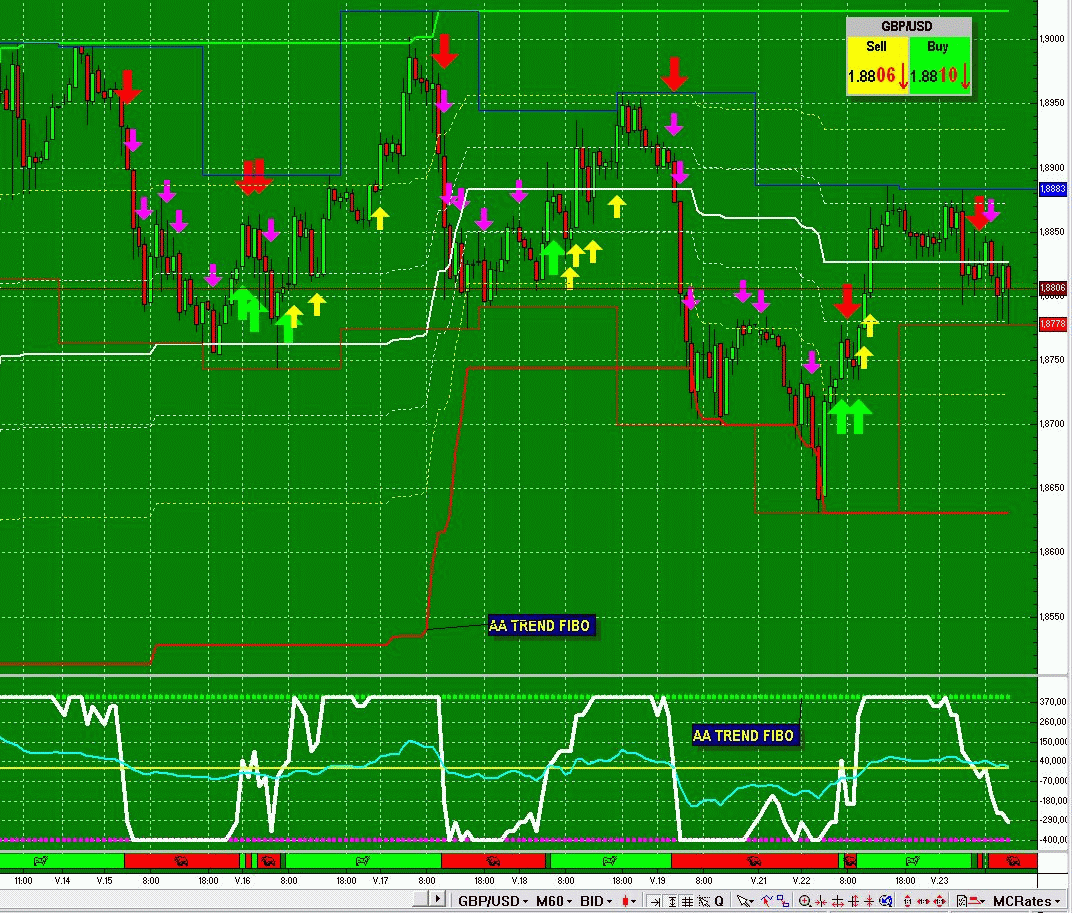Click the yellow Sell 1.8806 button
The image size is (1072, 913).
(877, 64)
